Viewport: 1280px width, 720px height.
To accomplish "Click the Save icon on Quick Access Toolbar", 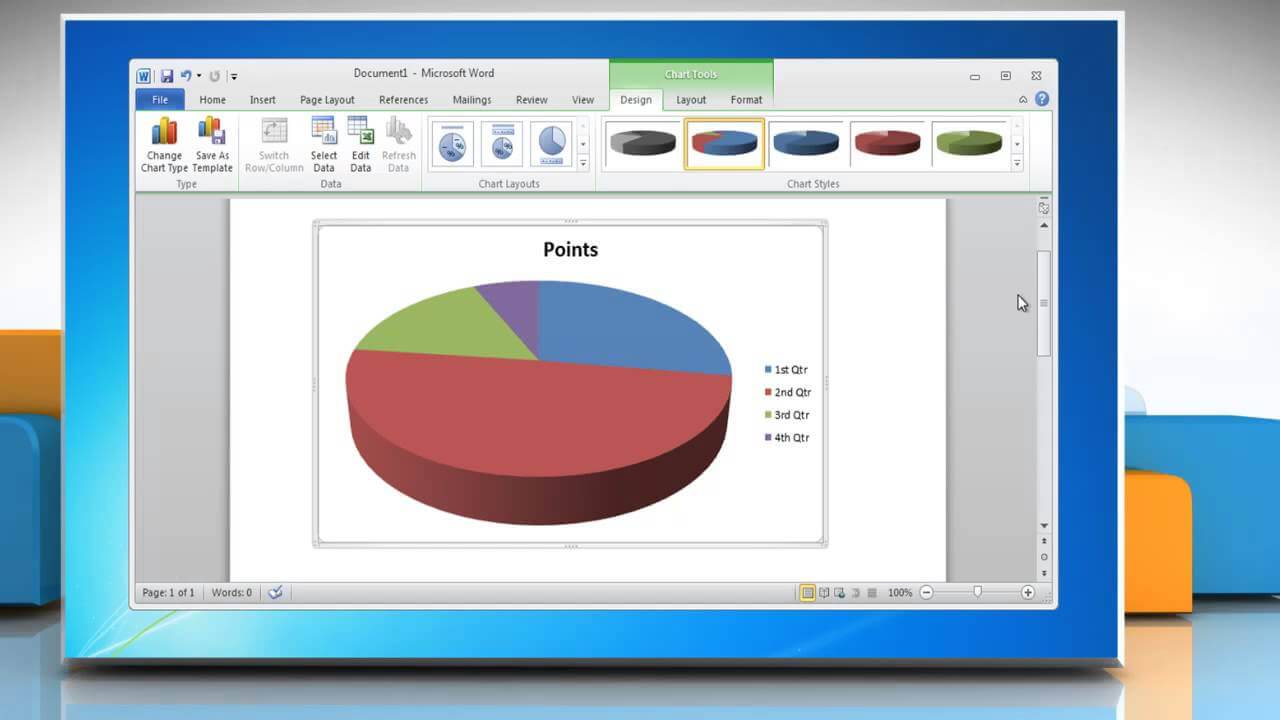I will [x=167, y=75].
